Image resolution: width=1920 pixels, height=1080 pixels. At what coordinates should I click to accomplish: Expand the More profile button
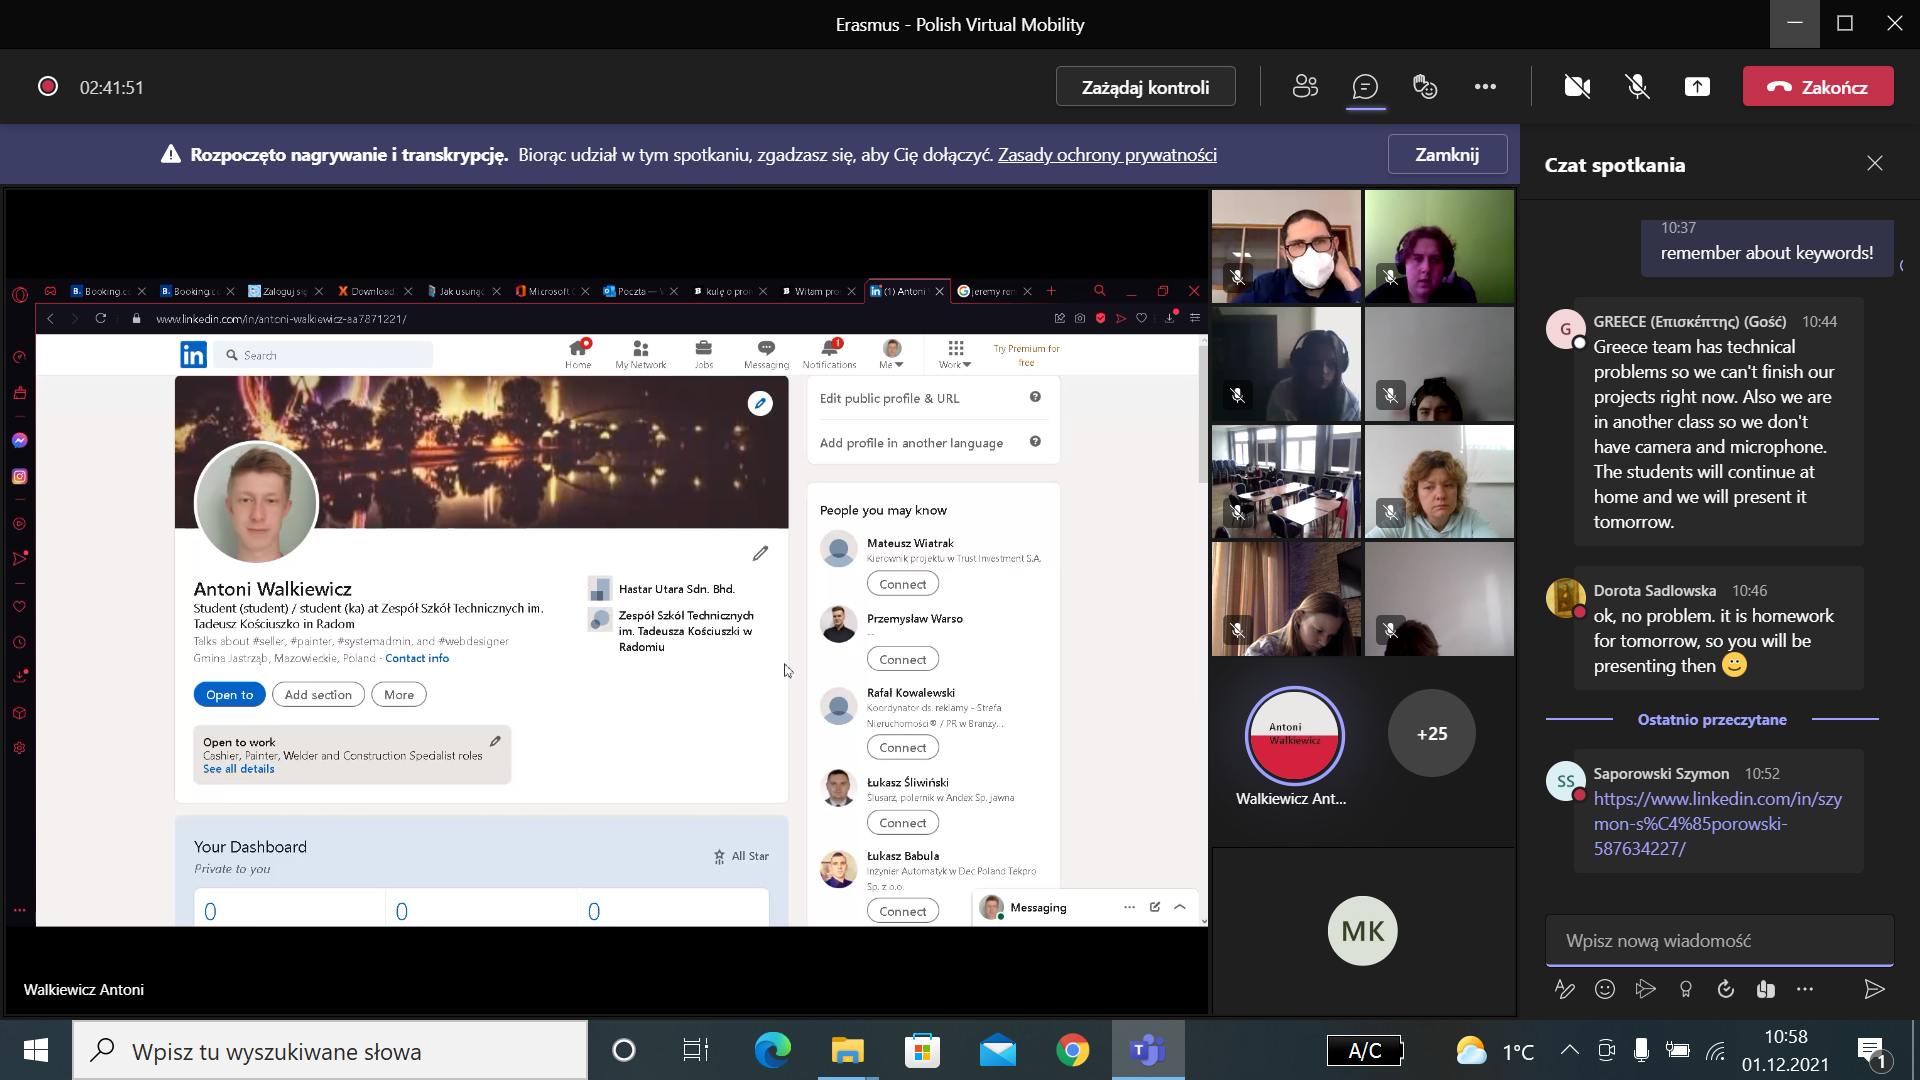click(x=399, y=695)
